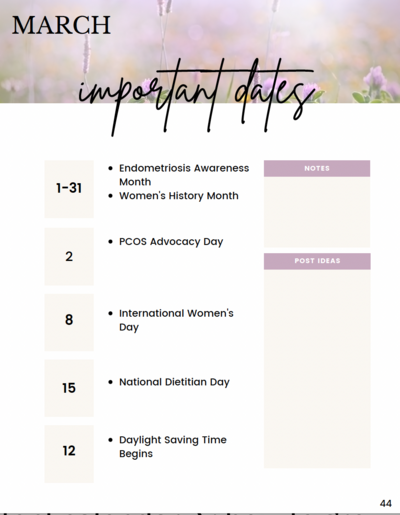Click inside the Post Ideas writing area
400x515 pixels.
pos(317,369)
